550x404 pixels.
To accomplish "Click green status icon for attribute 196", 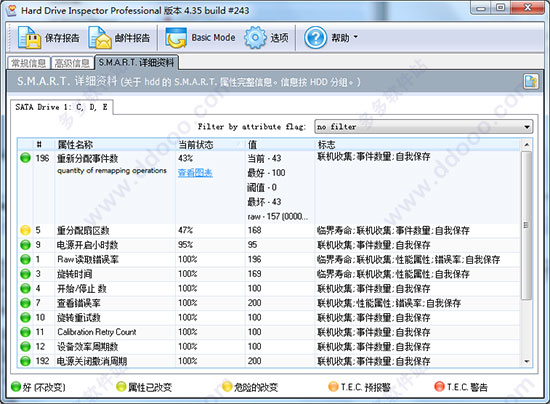I will (x=25, y=158).
